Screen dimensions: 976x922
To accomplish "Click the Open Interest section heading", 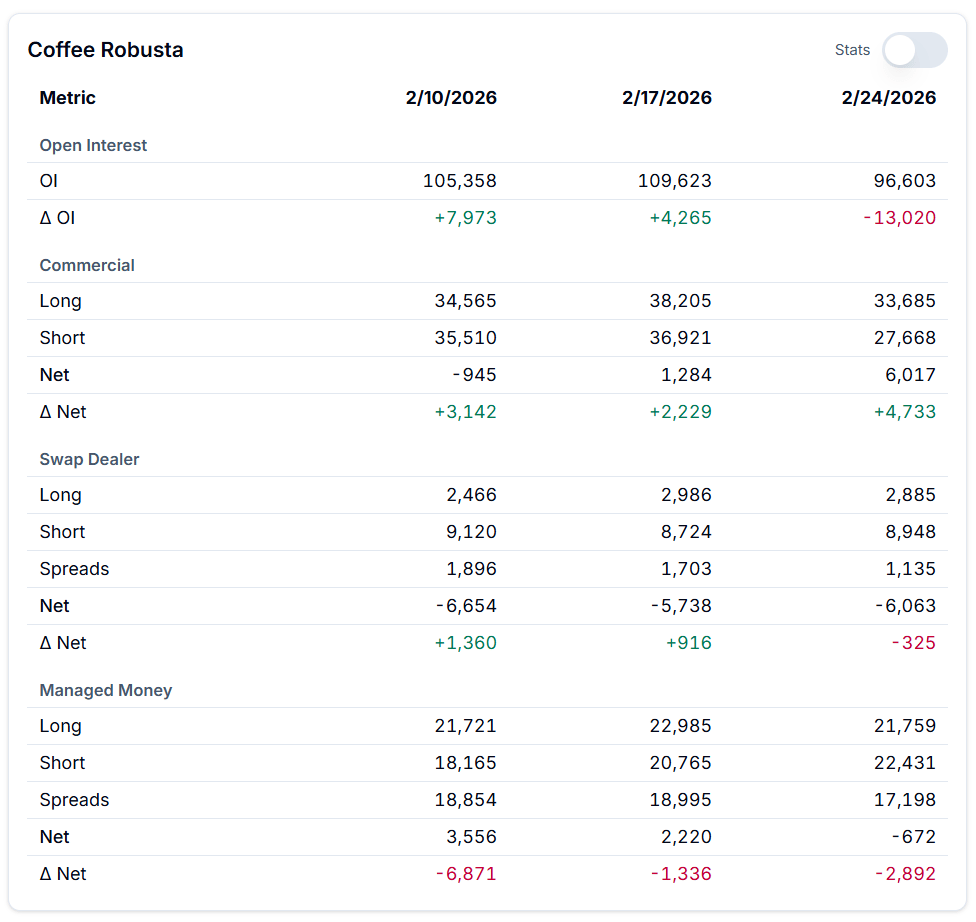I will [x=93, y=146].
